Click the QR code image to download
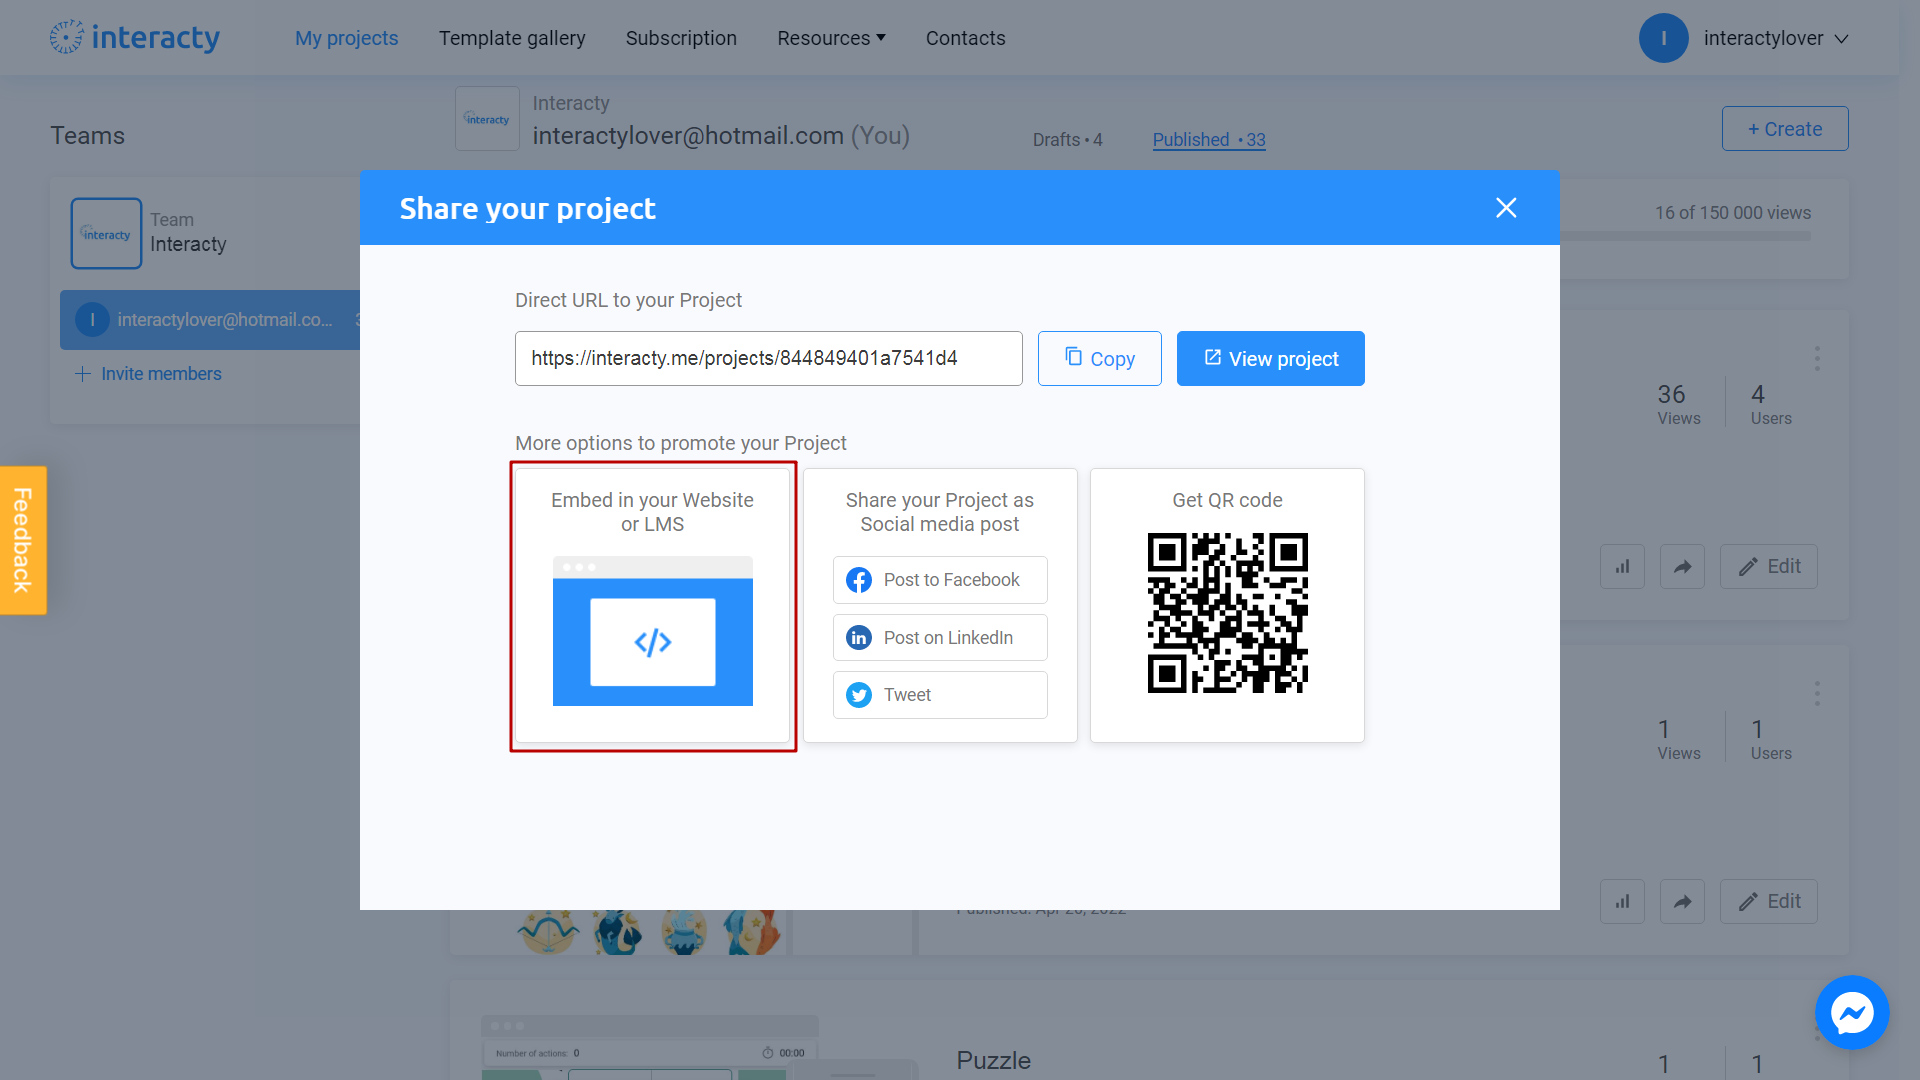 pos(1226,613)
